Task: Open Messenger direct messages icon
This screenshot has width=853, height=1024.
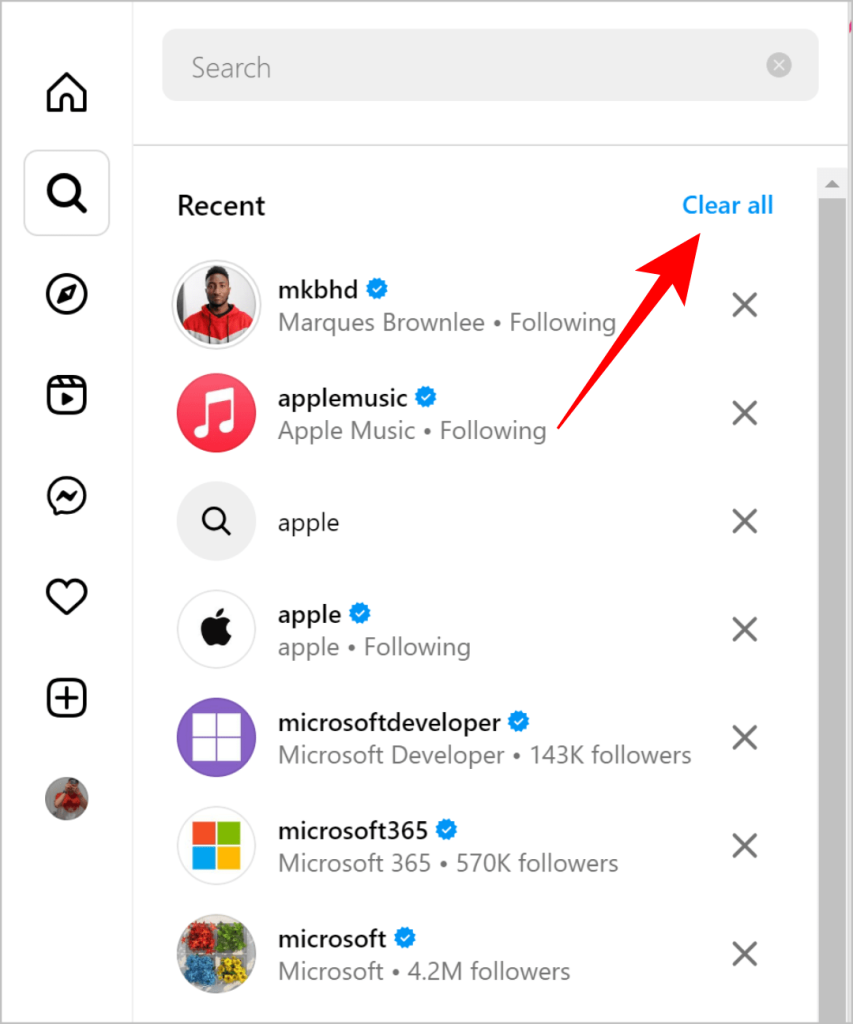Action: pos(67,496)
